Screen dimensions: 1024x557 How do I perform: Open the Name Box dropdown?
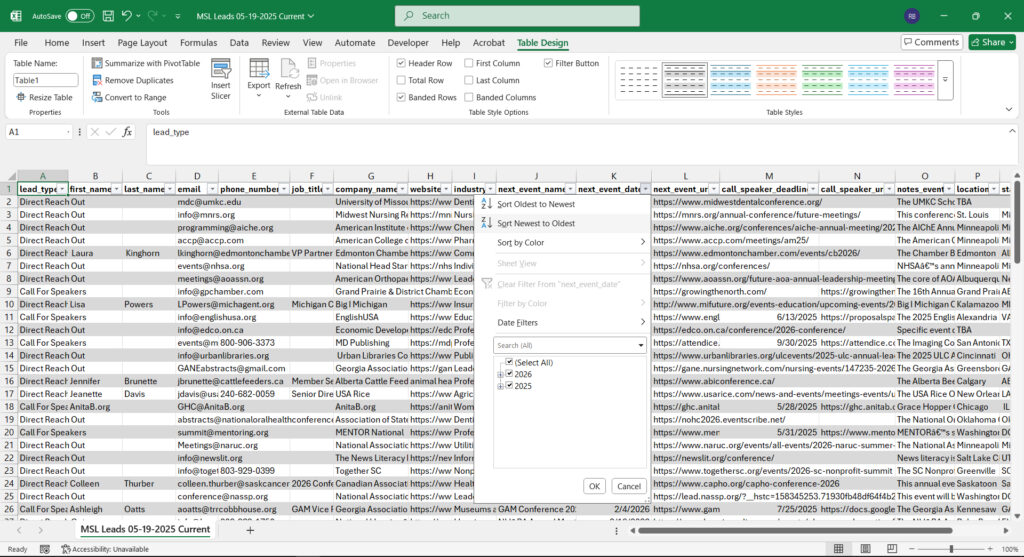tap(68, 132)
